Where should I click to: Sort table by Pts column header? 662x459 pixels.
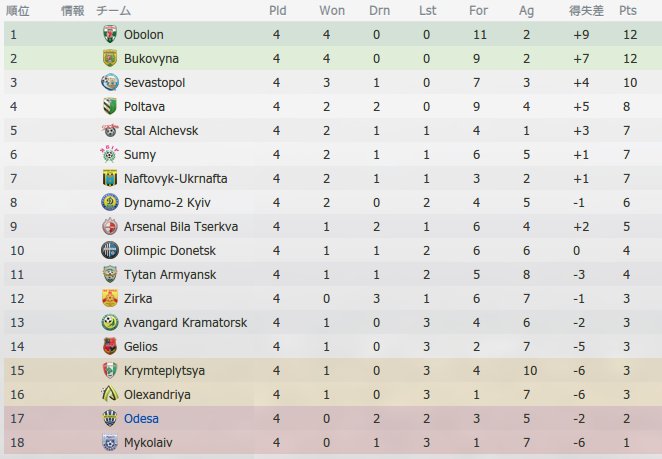point(628,10)
